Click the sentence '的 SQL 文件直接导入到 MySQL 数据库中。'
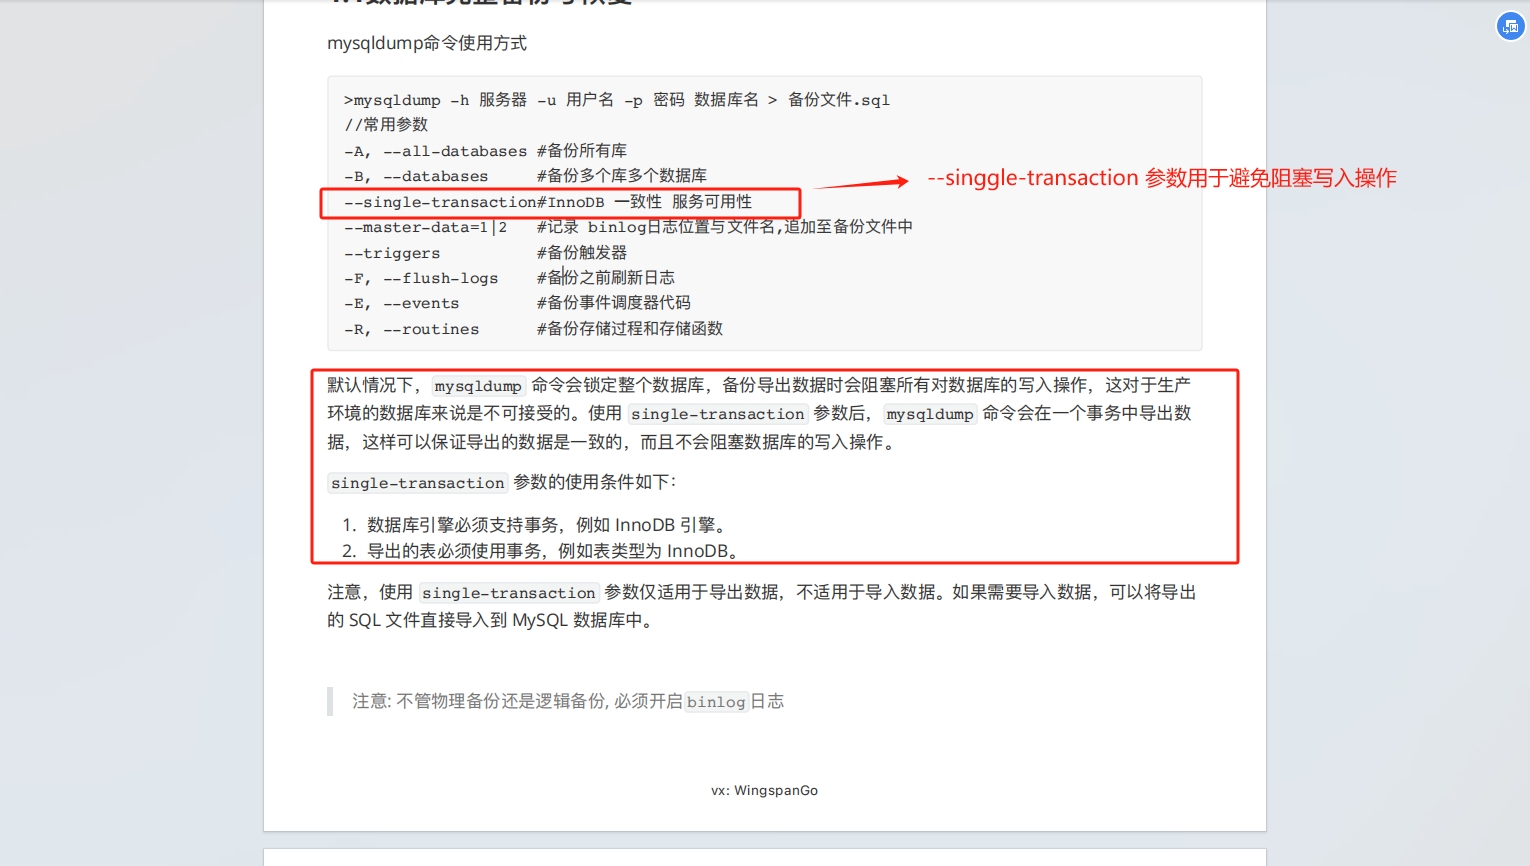Image resolution: width=1530 pixels, height=866 pixels. pyautogui.click(x=493, y=620)
